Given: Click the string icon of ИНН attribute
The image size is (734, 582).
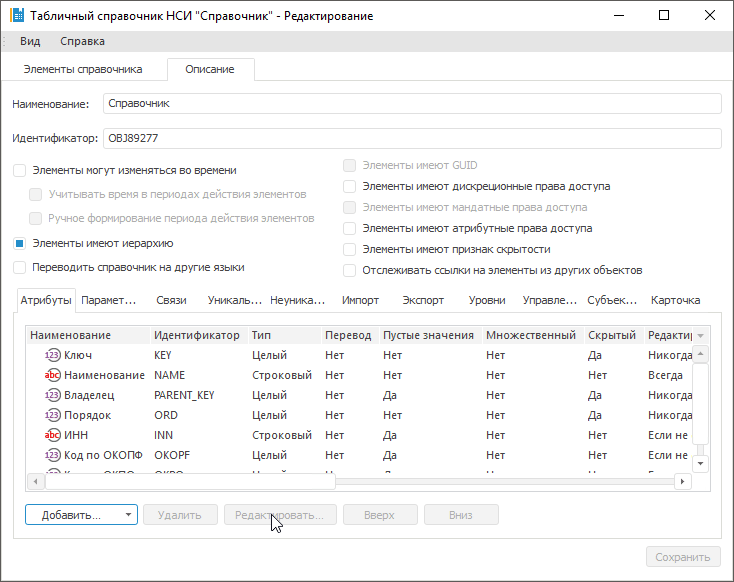Looking at the screenshot, I should (x=53, y=435).
